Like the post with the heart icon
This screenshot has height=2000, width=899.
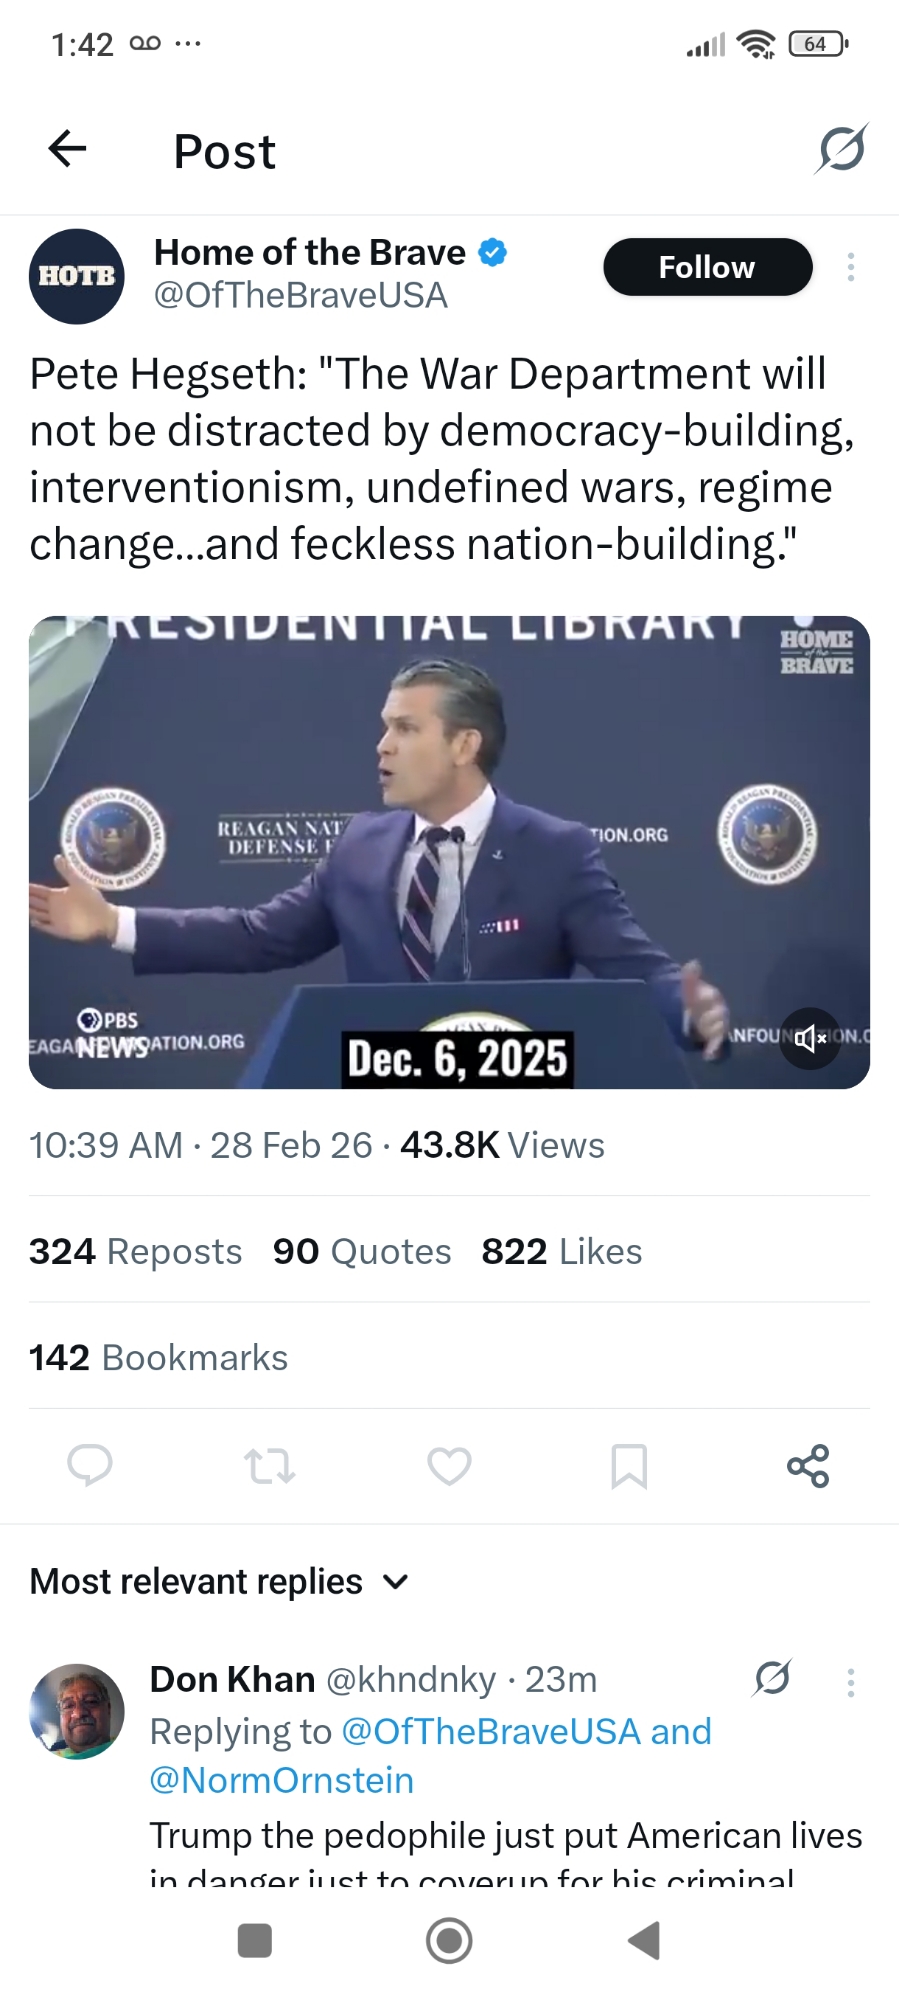[x=449, y=1466]
